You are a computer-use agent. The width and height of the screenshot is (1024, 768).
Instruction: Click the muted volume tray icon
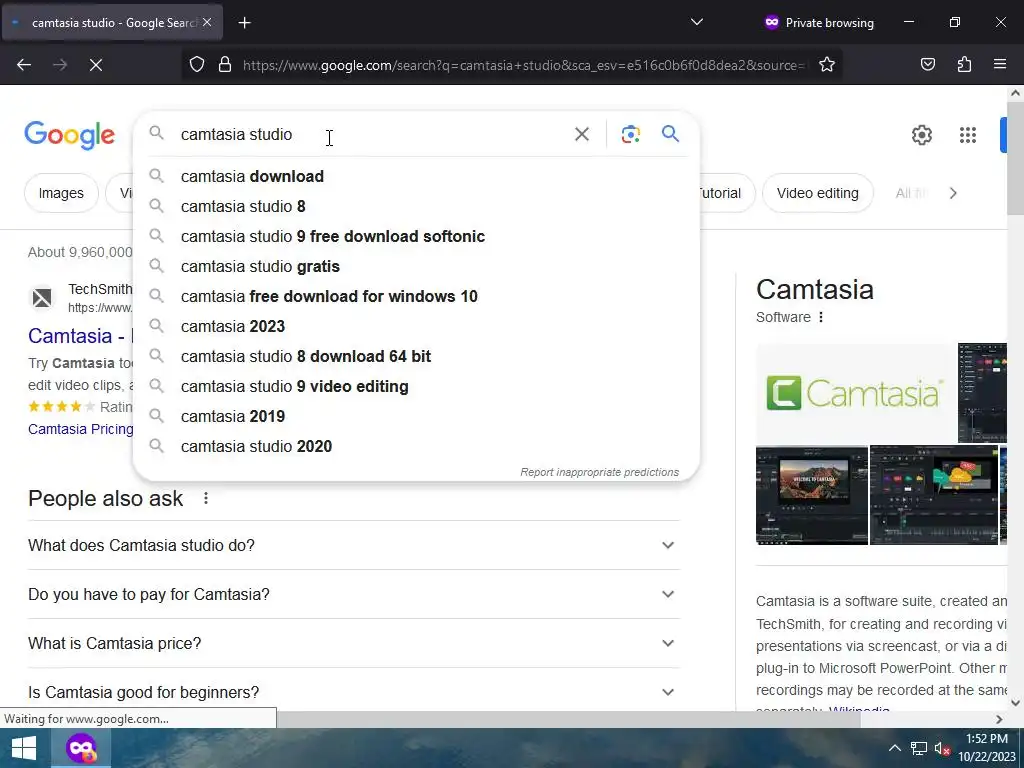[x=942, y=749]
